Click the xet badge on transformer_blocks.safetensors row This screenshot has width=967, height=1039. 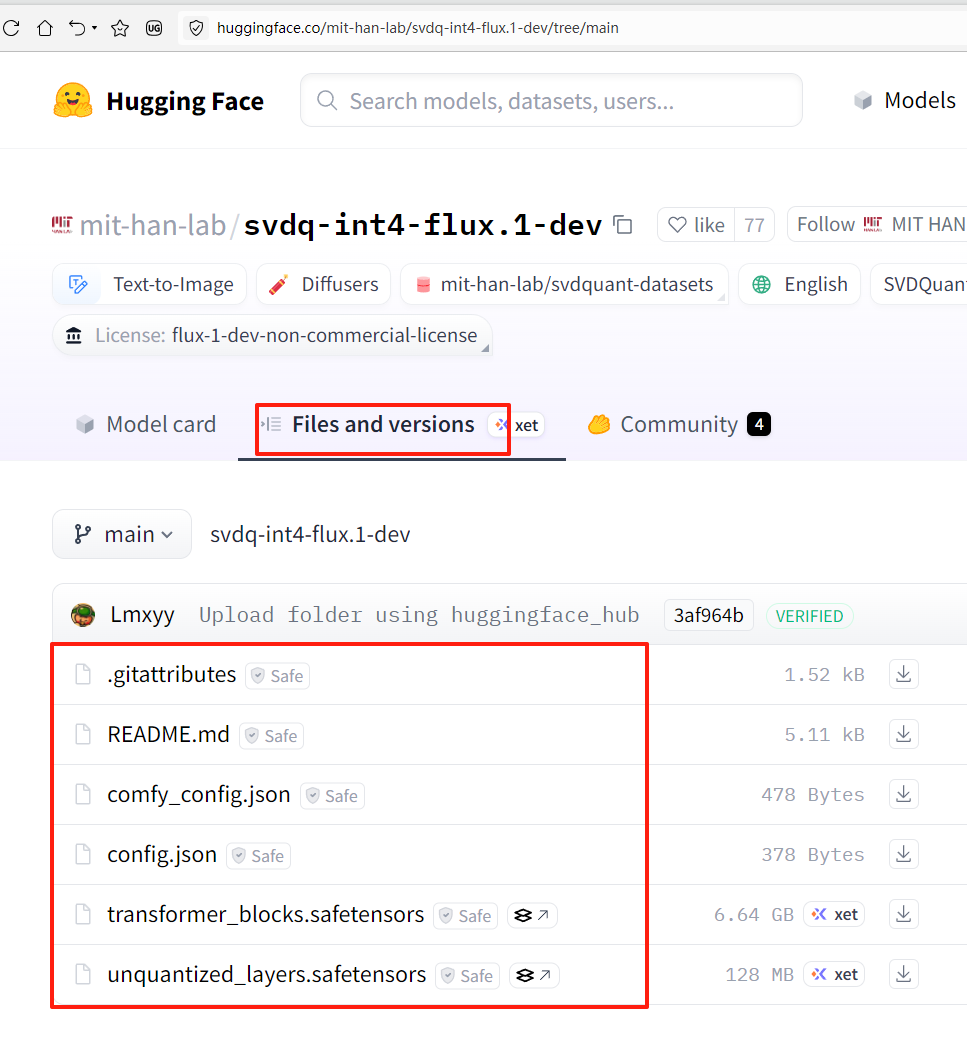[x=834, y=914]
